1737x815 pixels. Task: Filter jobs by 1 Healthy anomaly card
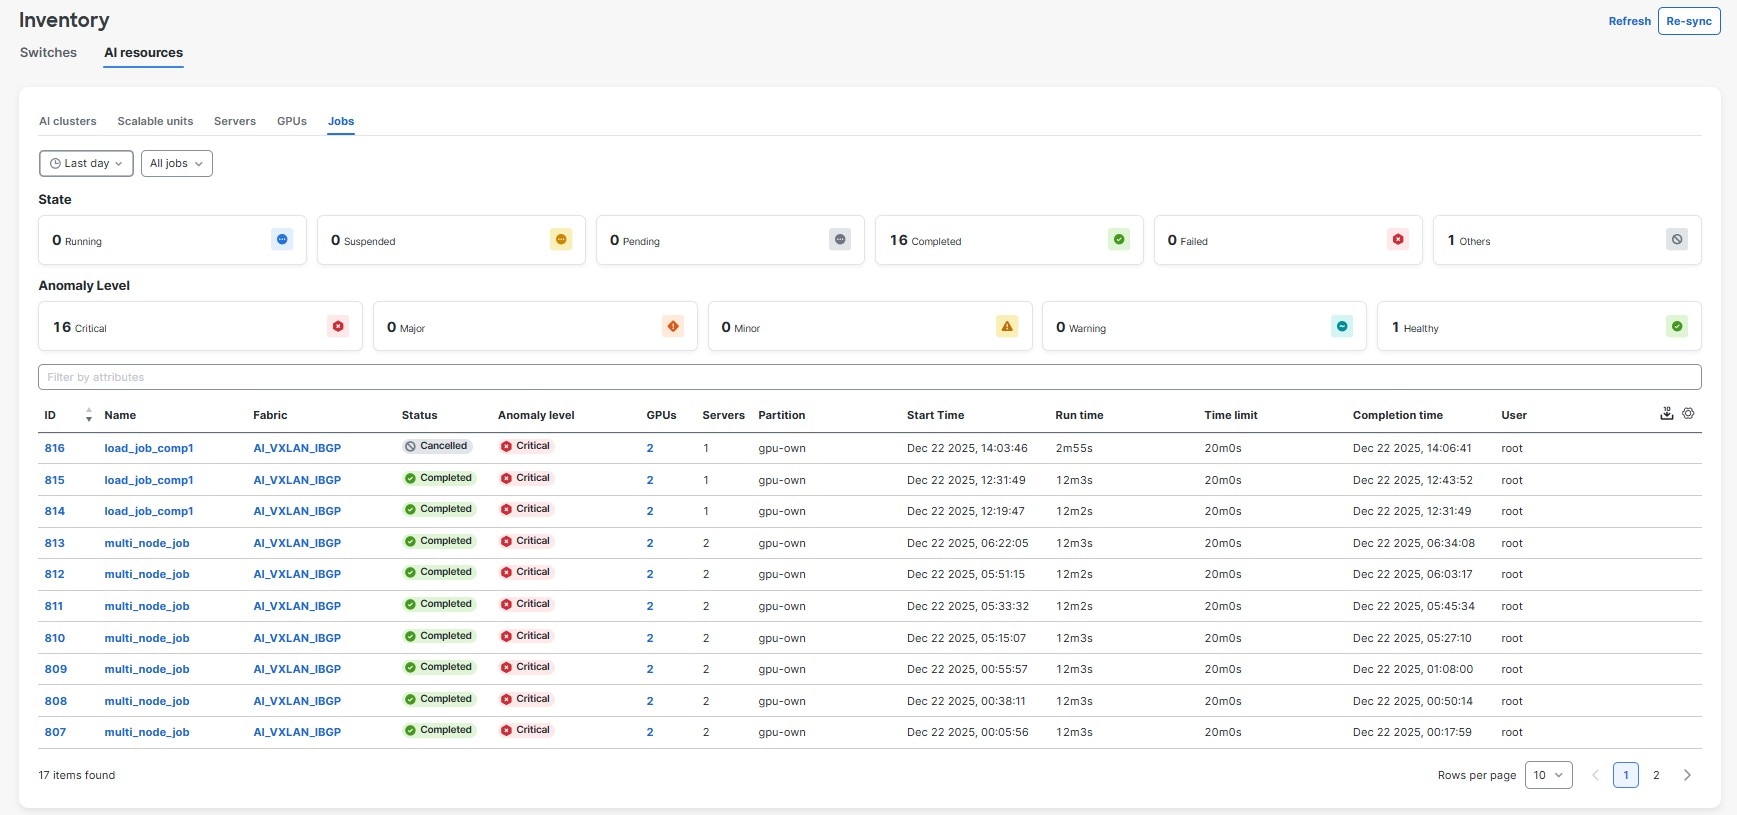1537,327
